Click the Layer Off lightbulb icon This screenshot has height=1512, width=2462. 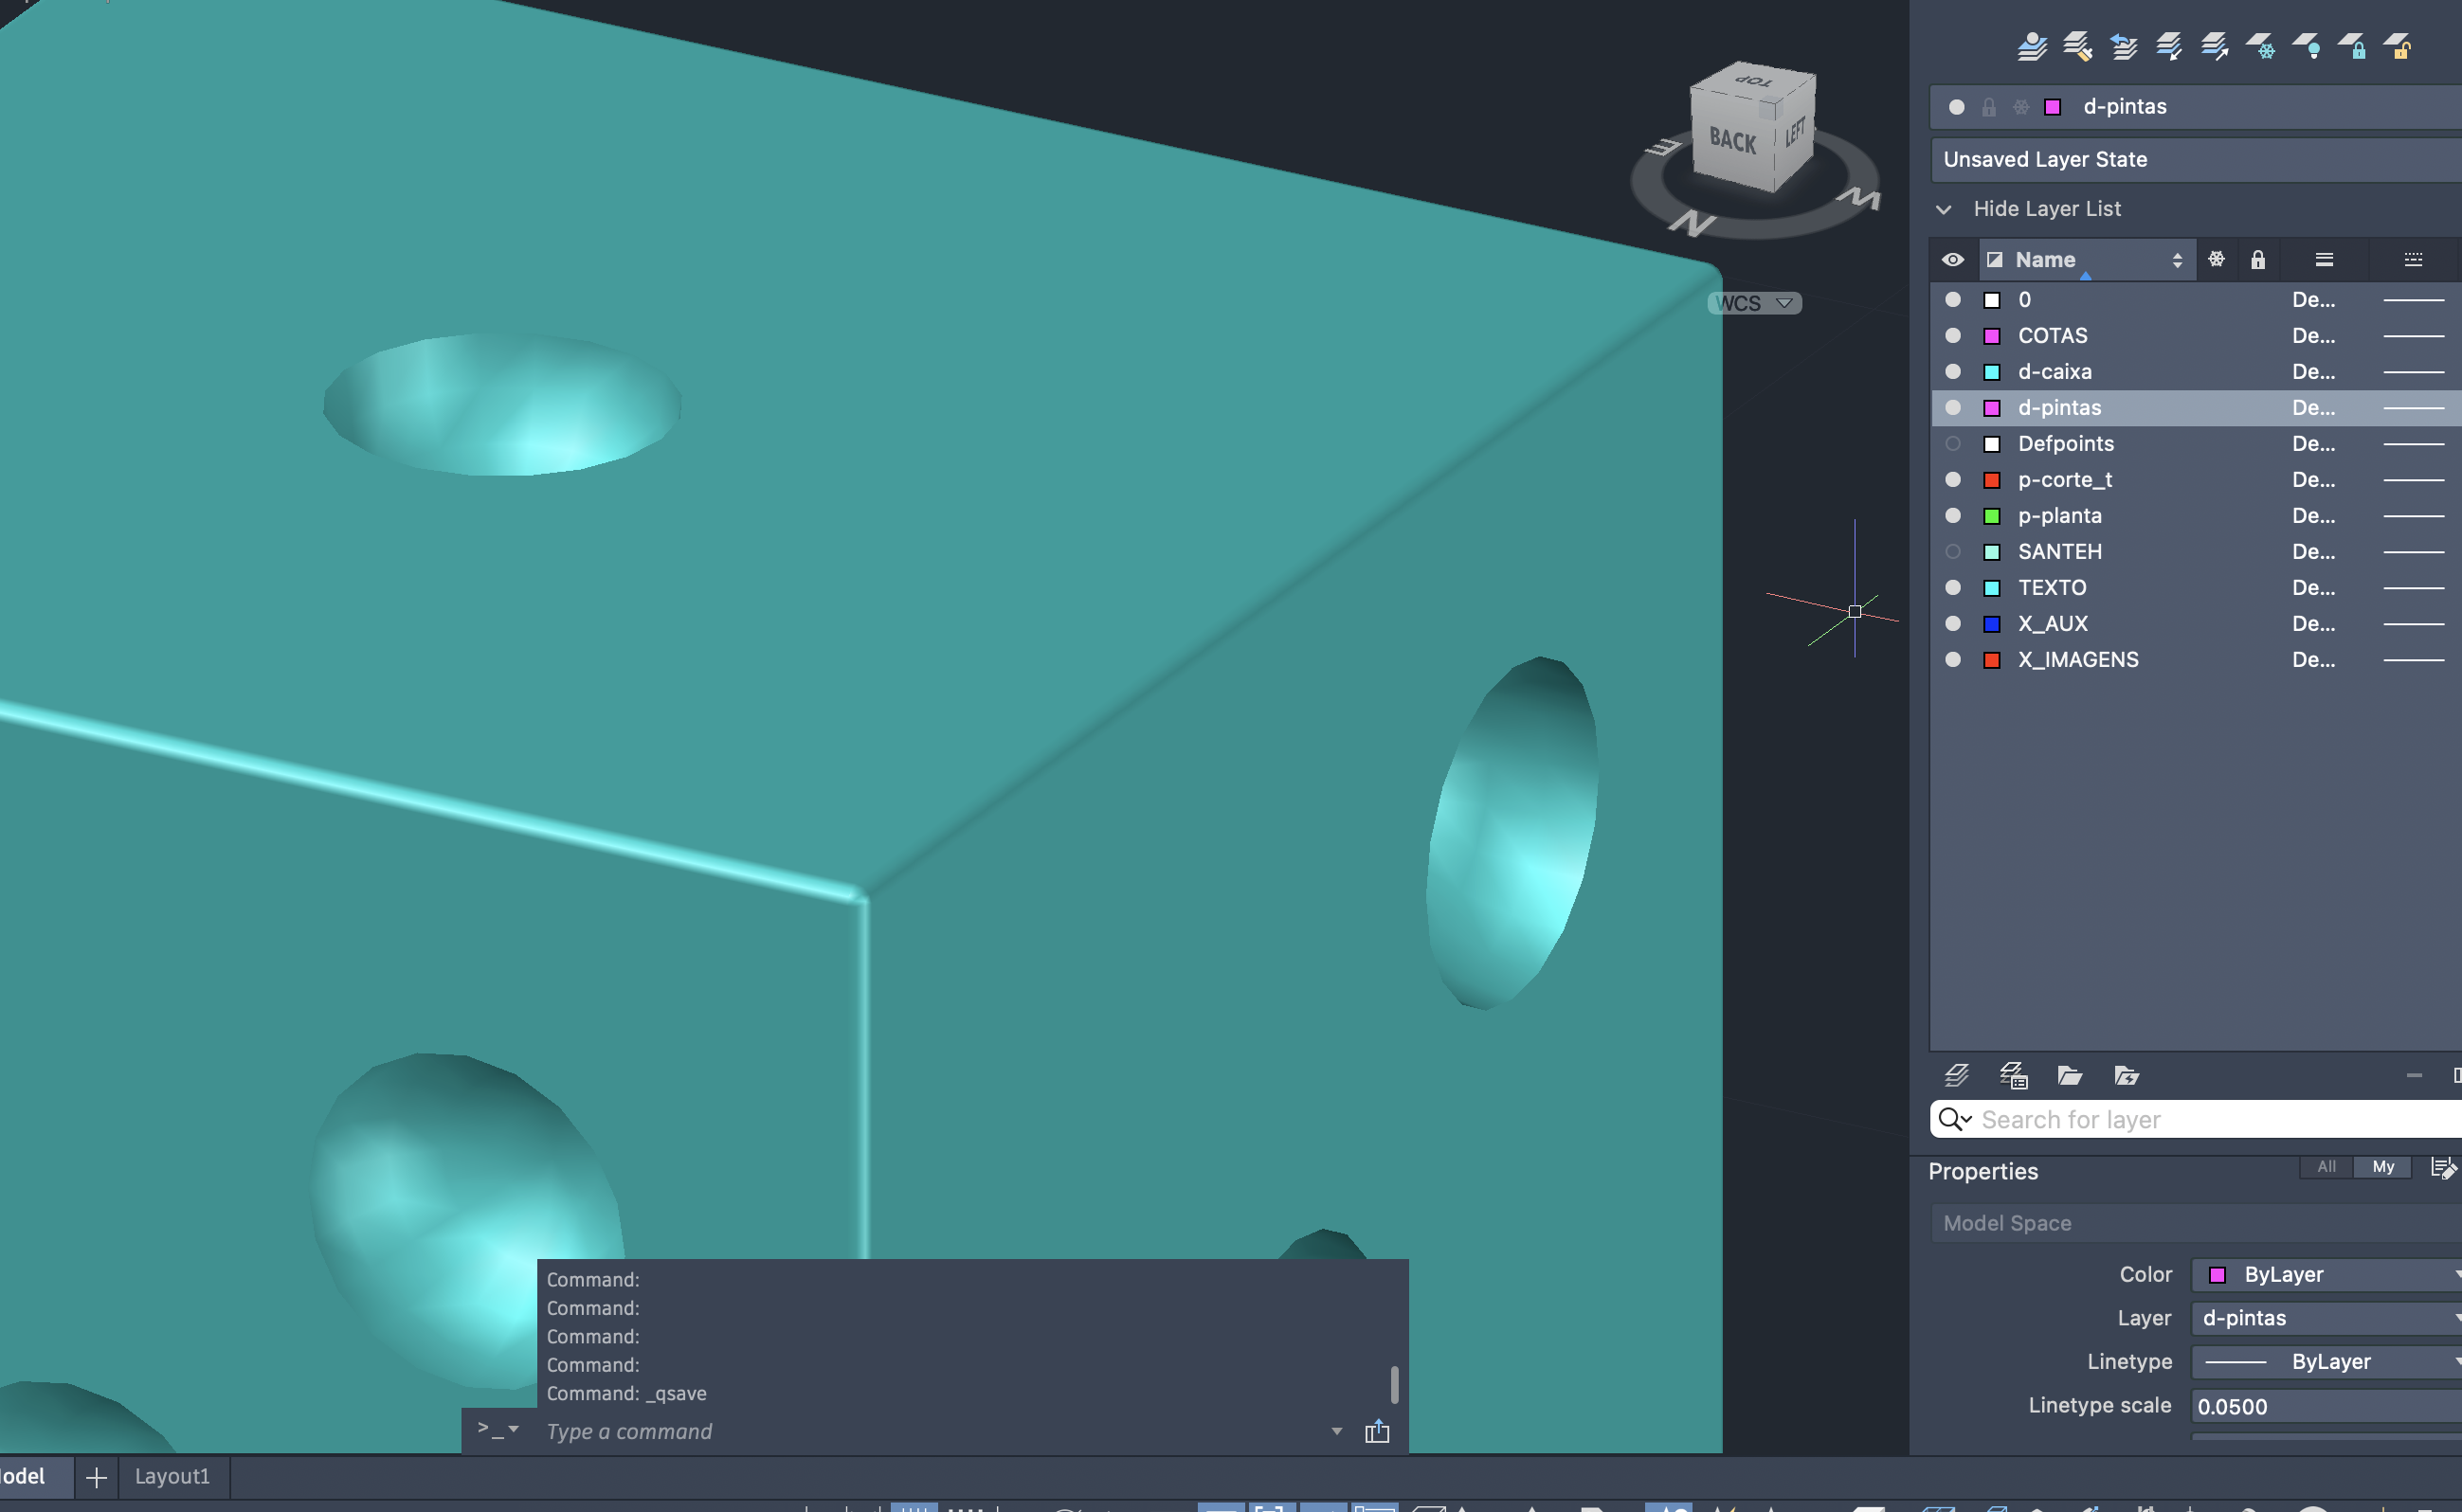[x=2306, y=46]
